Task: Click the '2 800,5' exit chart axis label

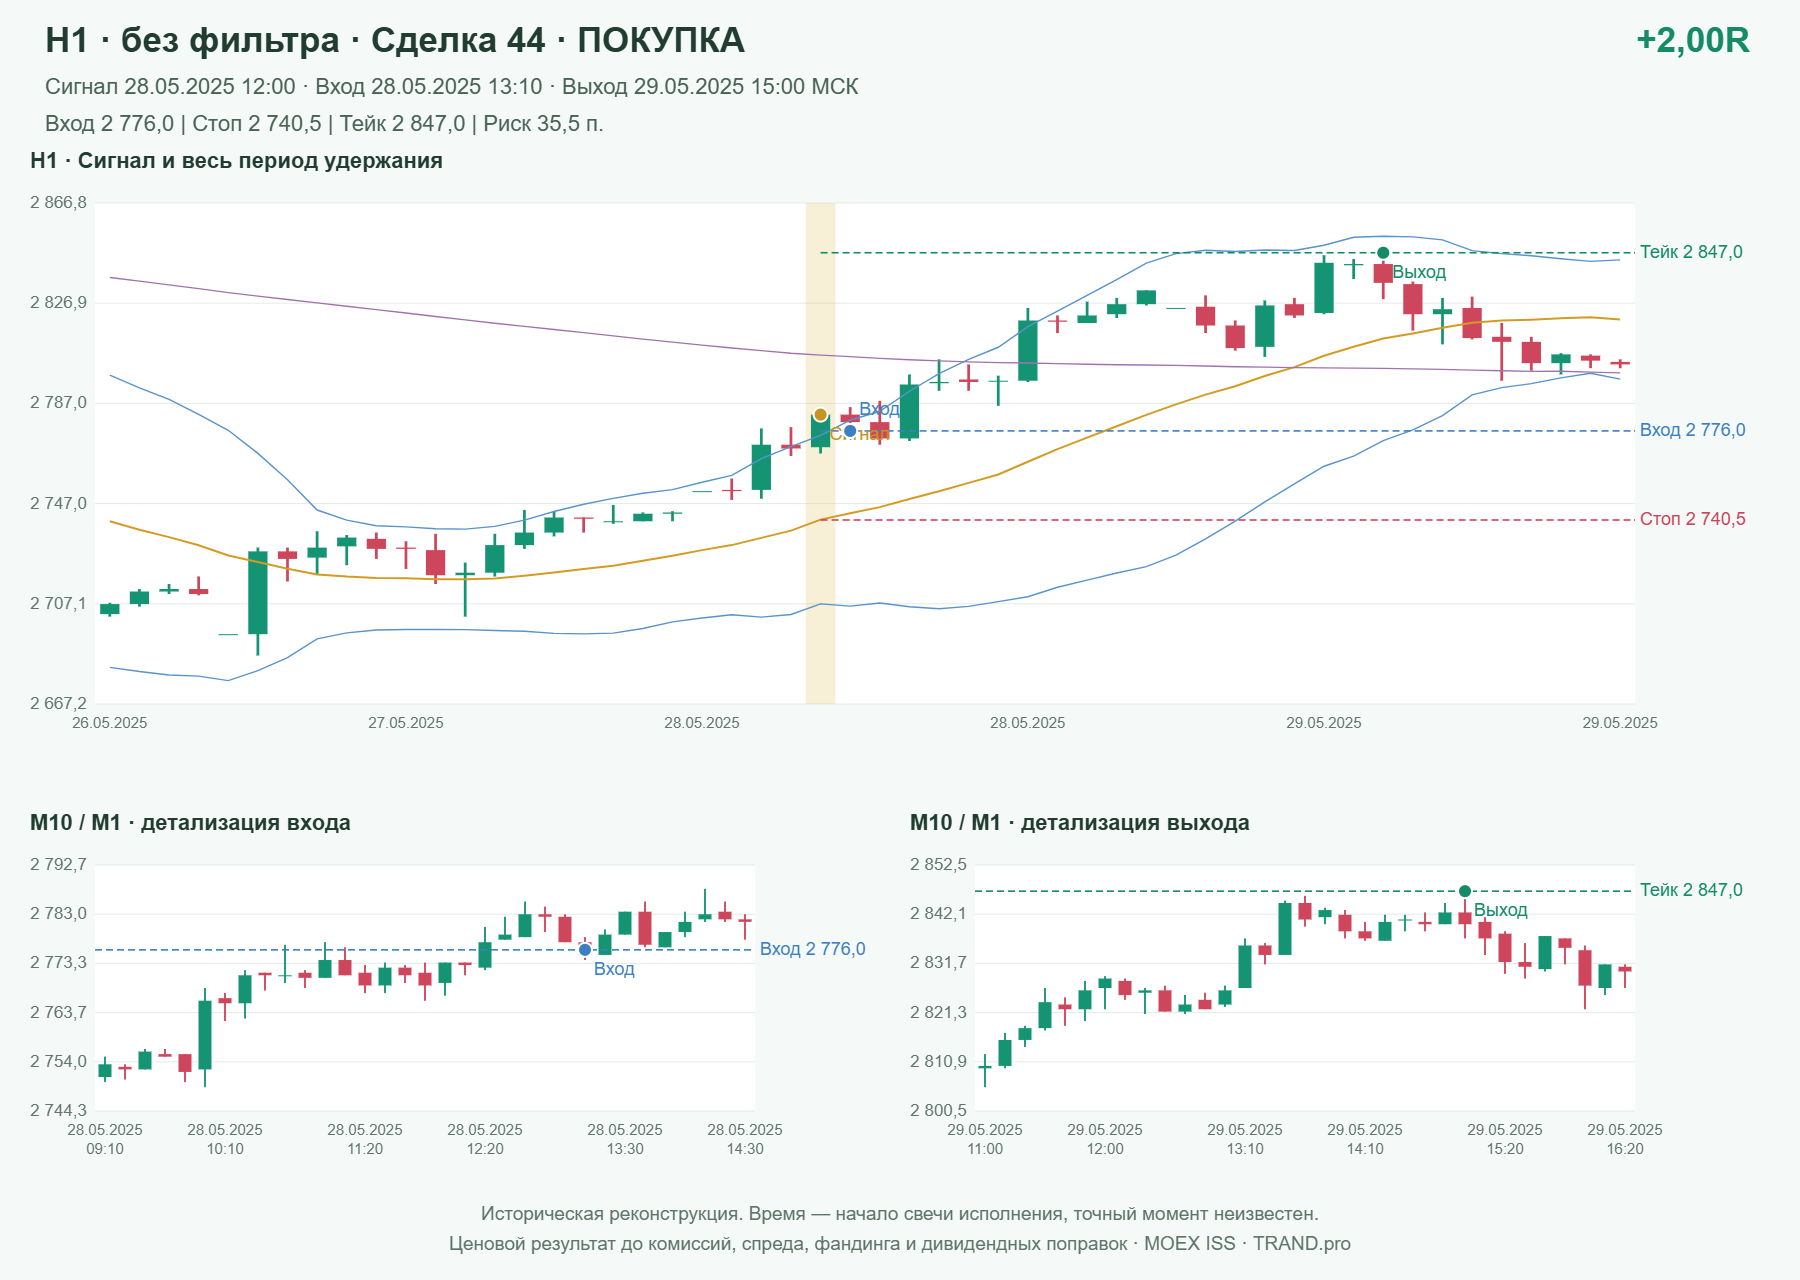Action: [938, 1111]
